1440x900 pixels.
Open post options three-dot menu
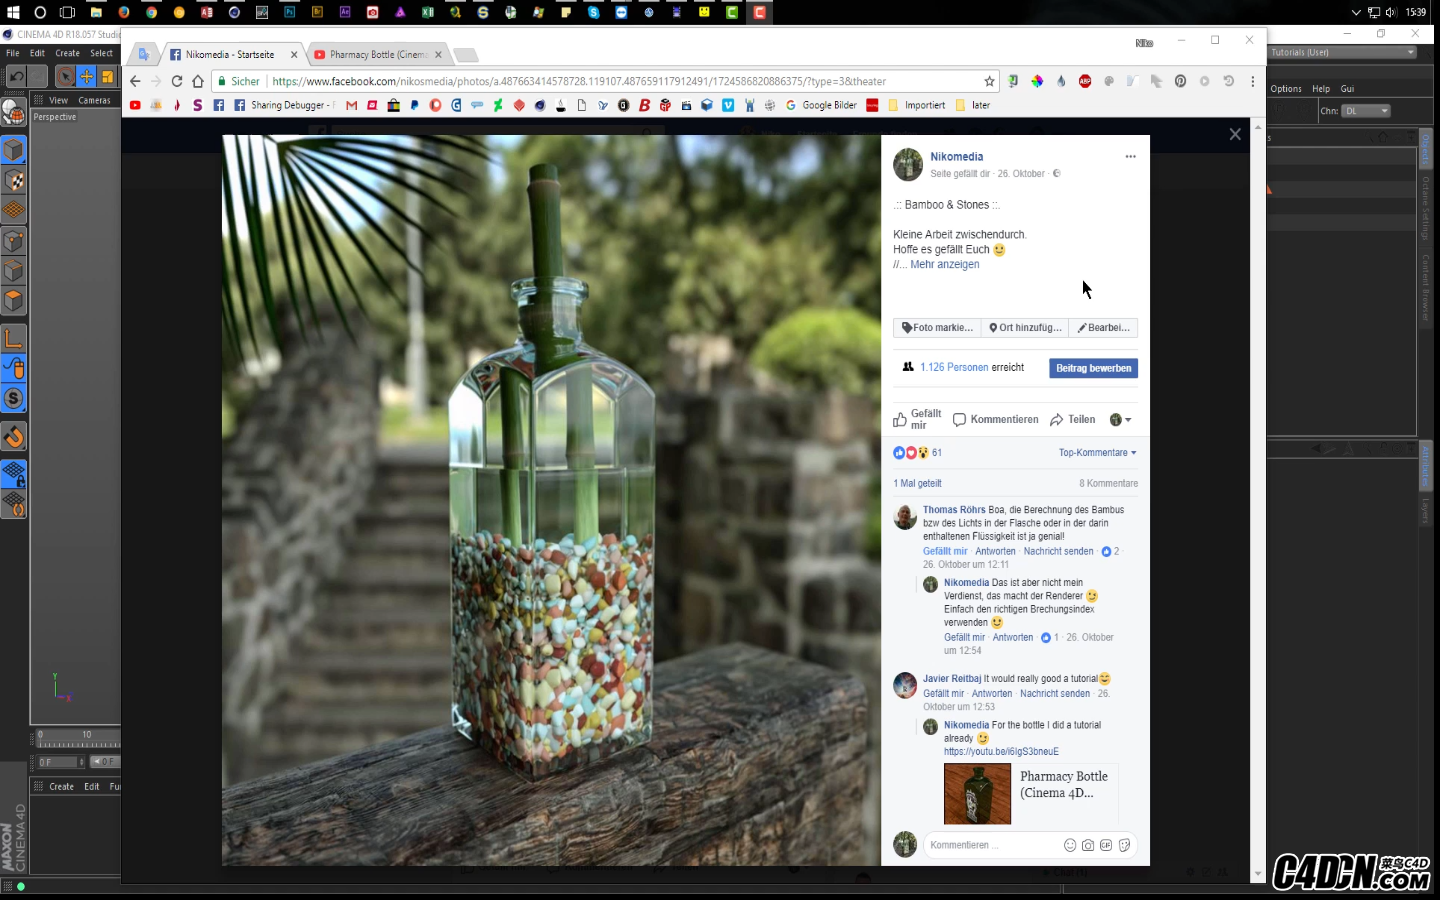point(1130,156)
